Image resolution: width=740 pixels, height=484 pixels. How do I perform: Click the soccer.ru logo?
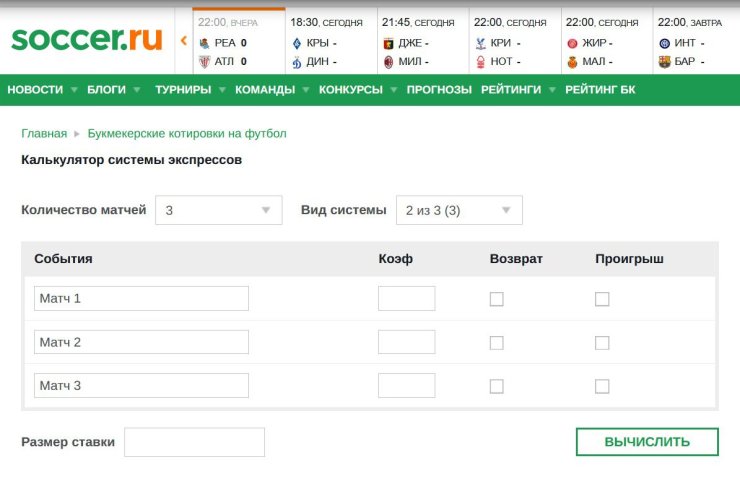click(86, 38)
